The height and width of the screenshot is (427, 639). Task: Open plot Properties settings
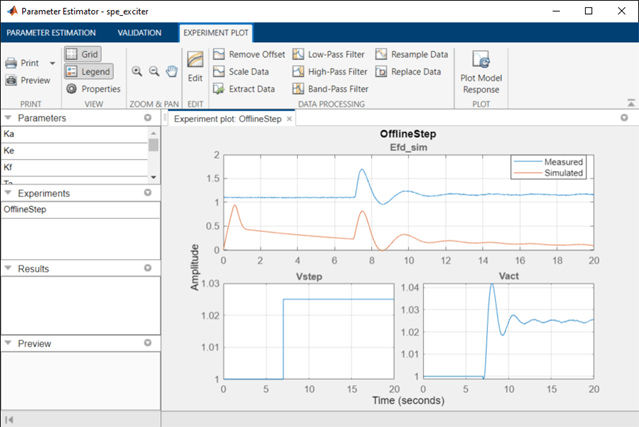93,89
